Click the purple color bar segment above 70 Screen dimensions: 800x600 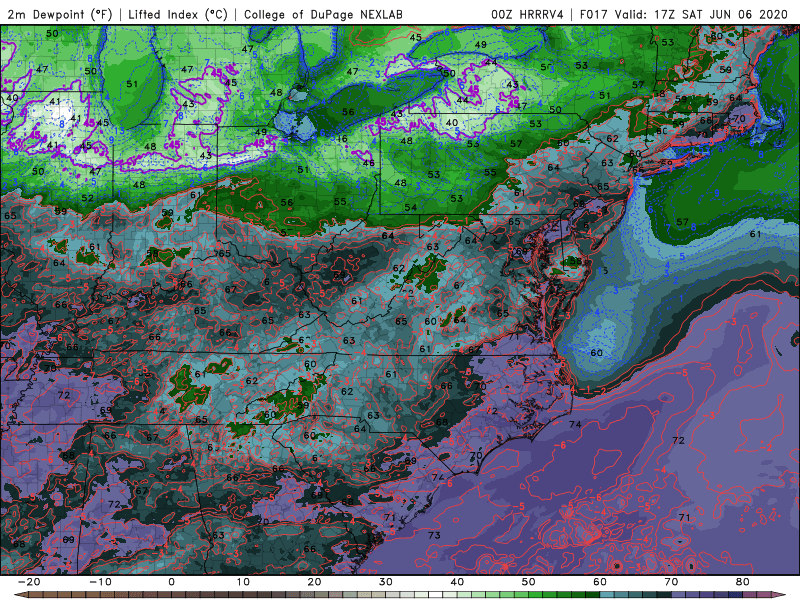click(679, 595)
